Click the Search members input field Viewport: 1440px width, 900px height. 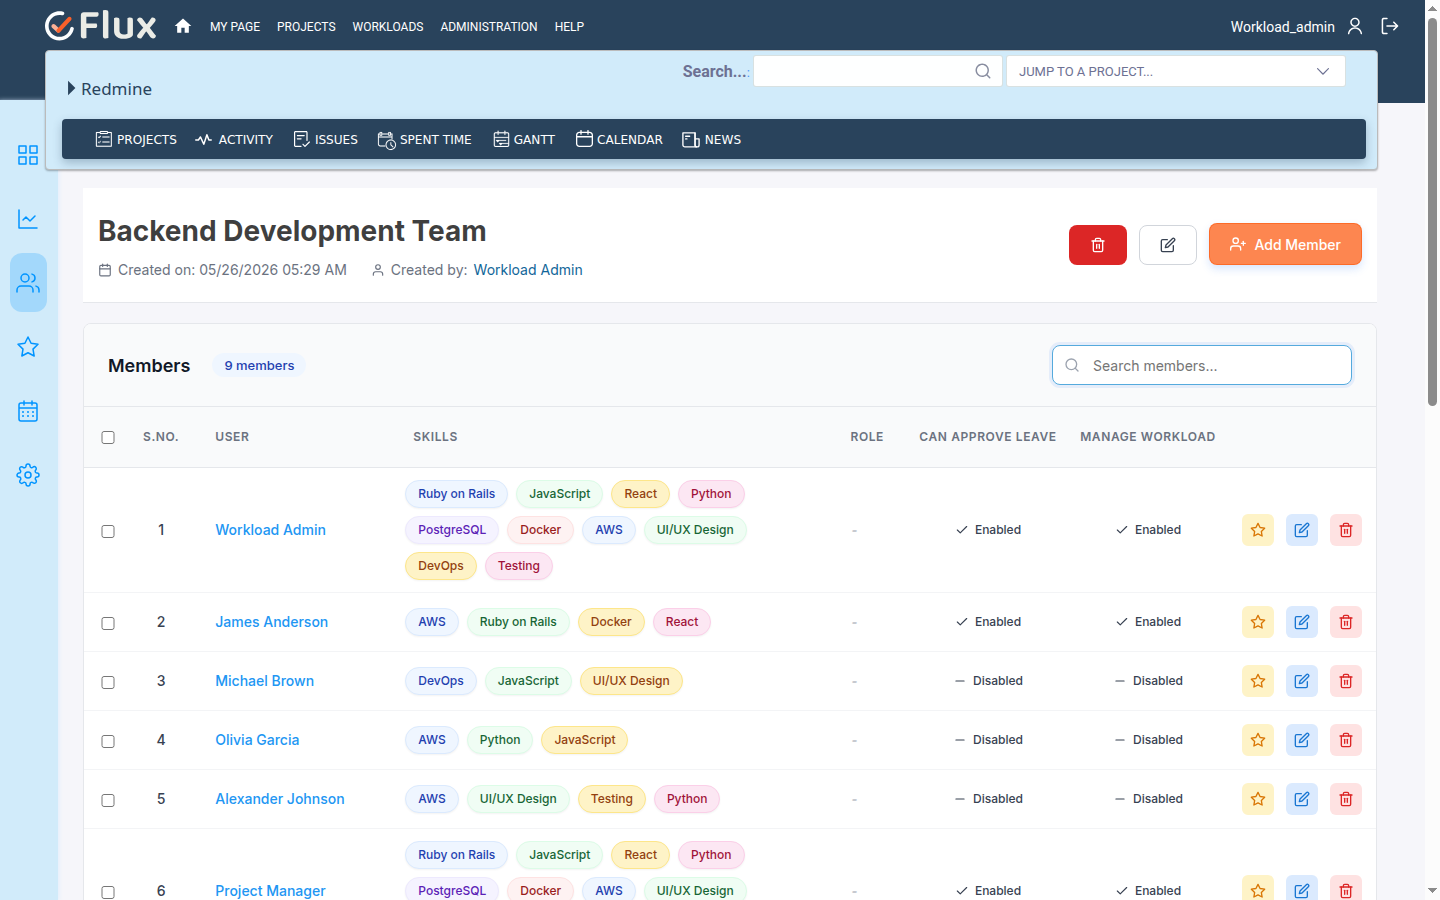click(x=1202, y=365)
